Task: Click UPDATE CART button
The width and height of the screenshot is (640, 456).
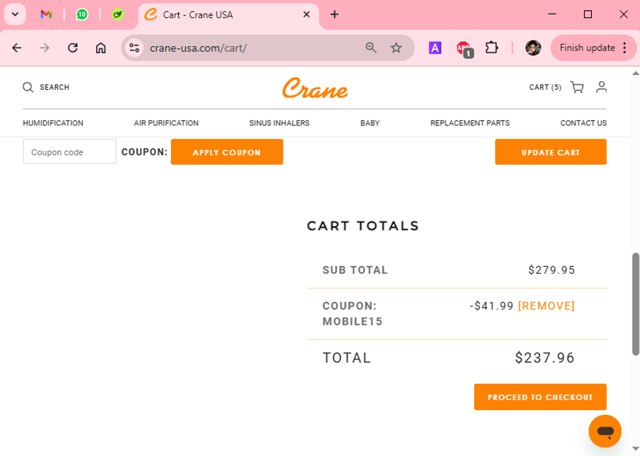Action: 551,152
